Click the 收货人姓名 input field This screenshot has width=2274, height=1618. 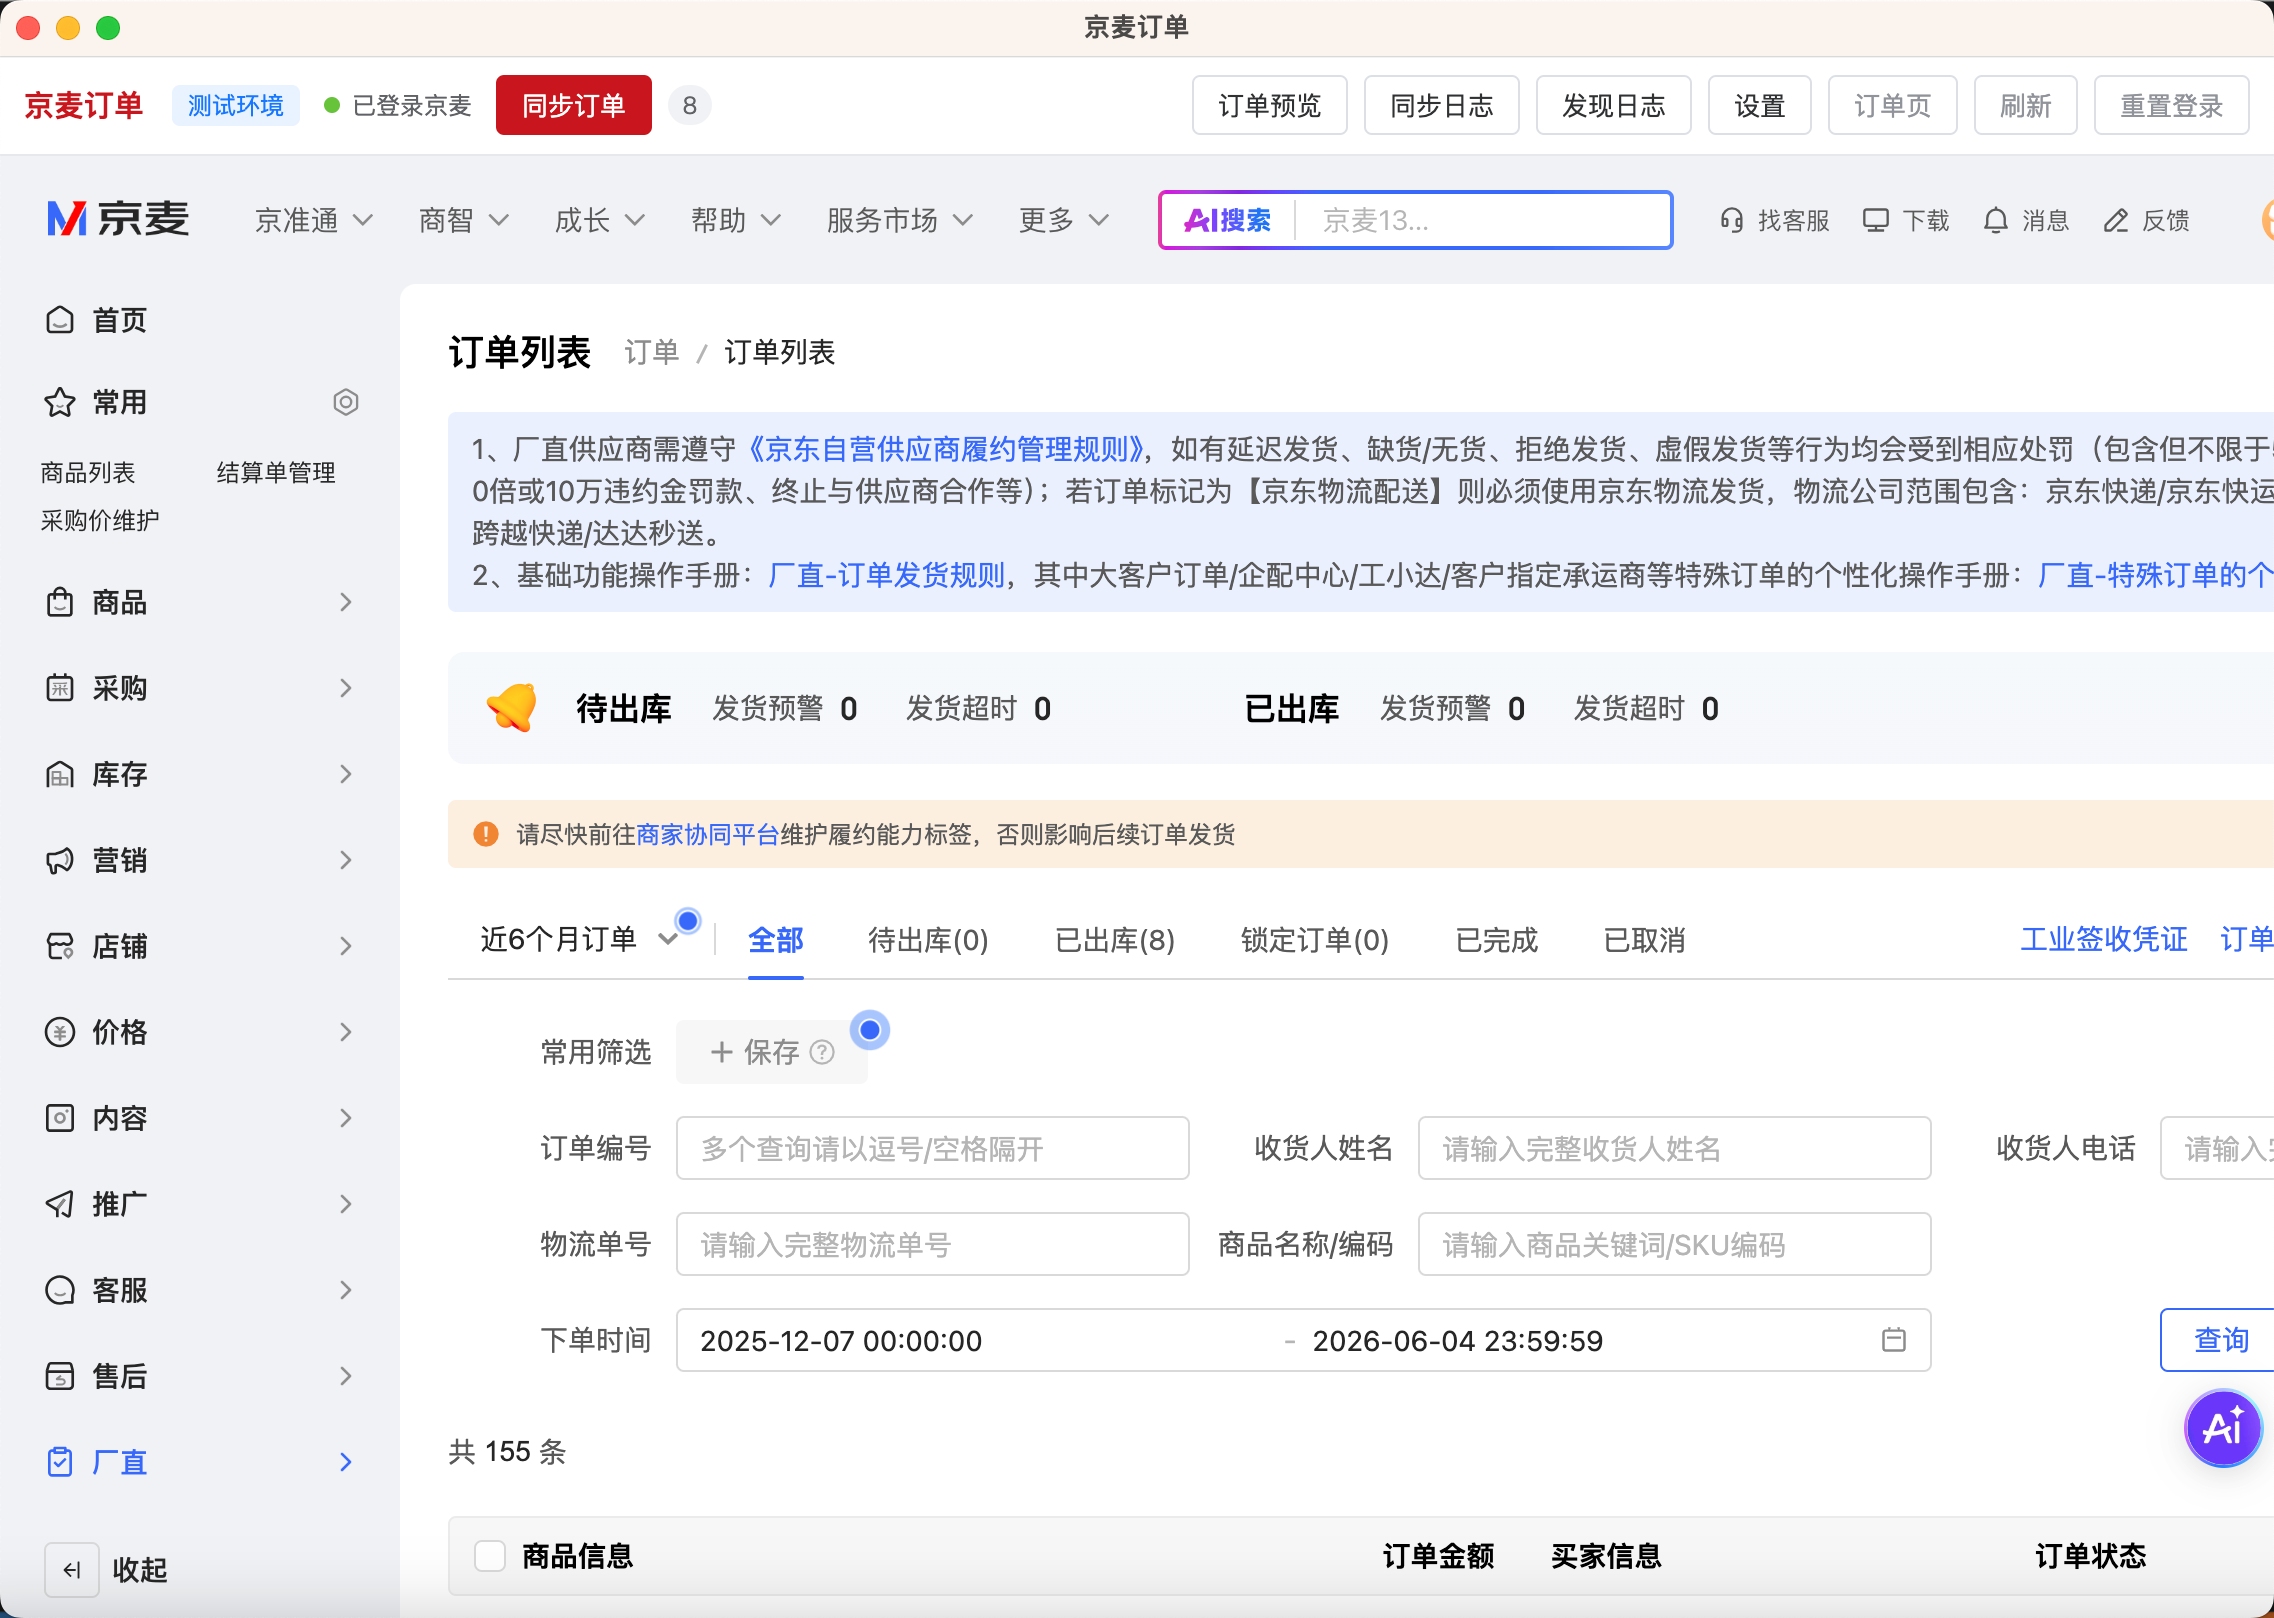click(1675, 1148)
